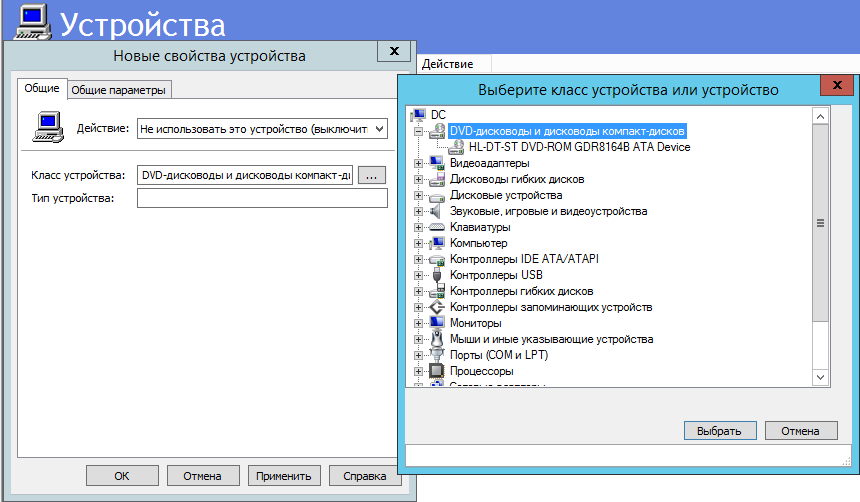
Task: Click the Контроллеры USB icon
Action: pyautogui.click(x=437, y=275)
